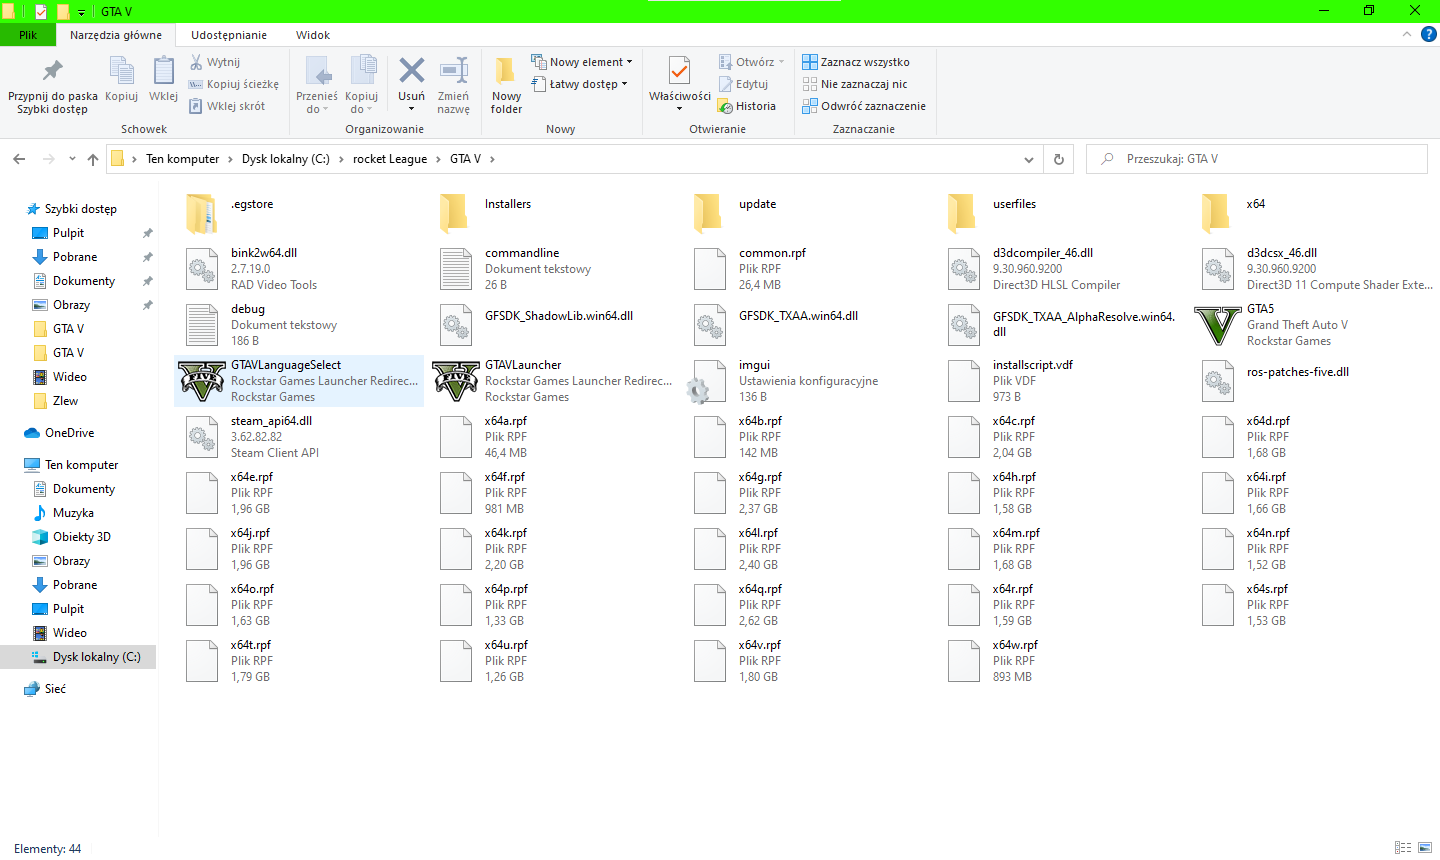Image resolution: width=1440 pixels, height=860 pixels.
Task: Open the Przenieś do dropdown
Action: pos(317,85)
